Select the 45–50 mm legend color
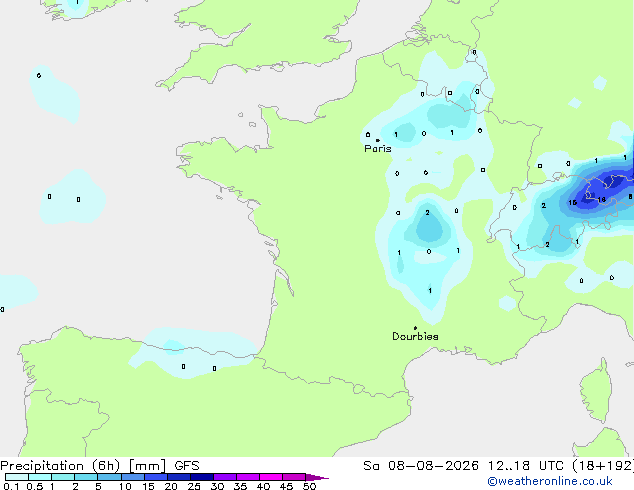 (294, 477)
